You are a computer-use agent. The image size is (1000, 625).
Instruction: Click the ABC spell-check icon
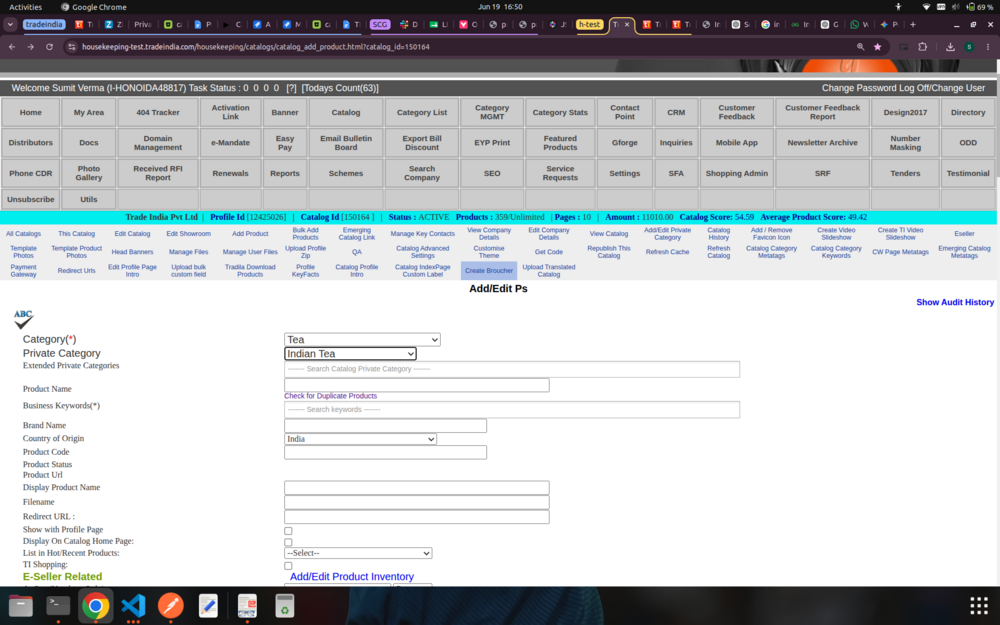pos(24,319)
